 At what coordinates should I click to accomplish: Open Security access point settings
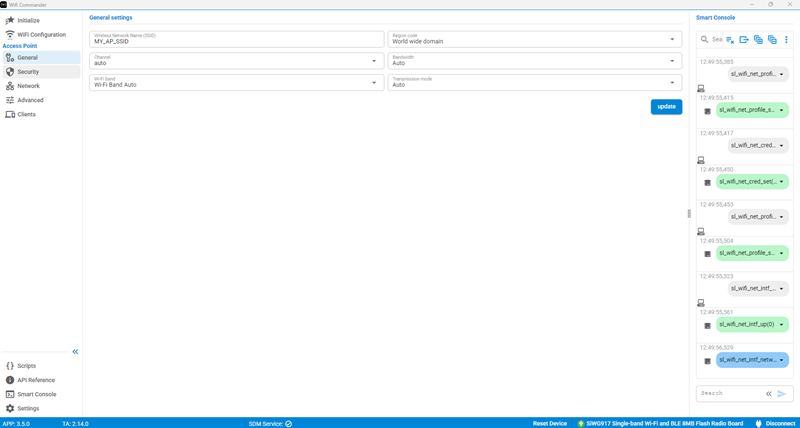[41, 72]
